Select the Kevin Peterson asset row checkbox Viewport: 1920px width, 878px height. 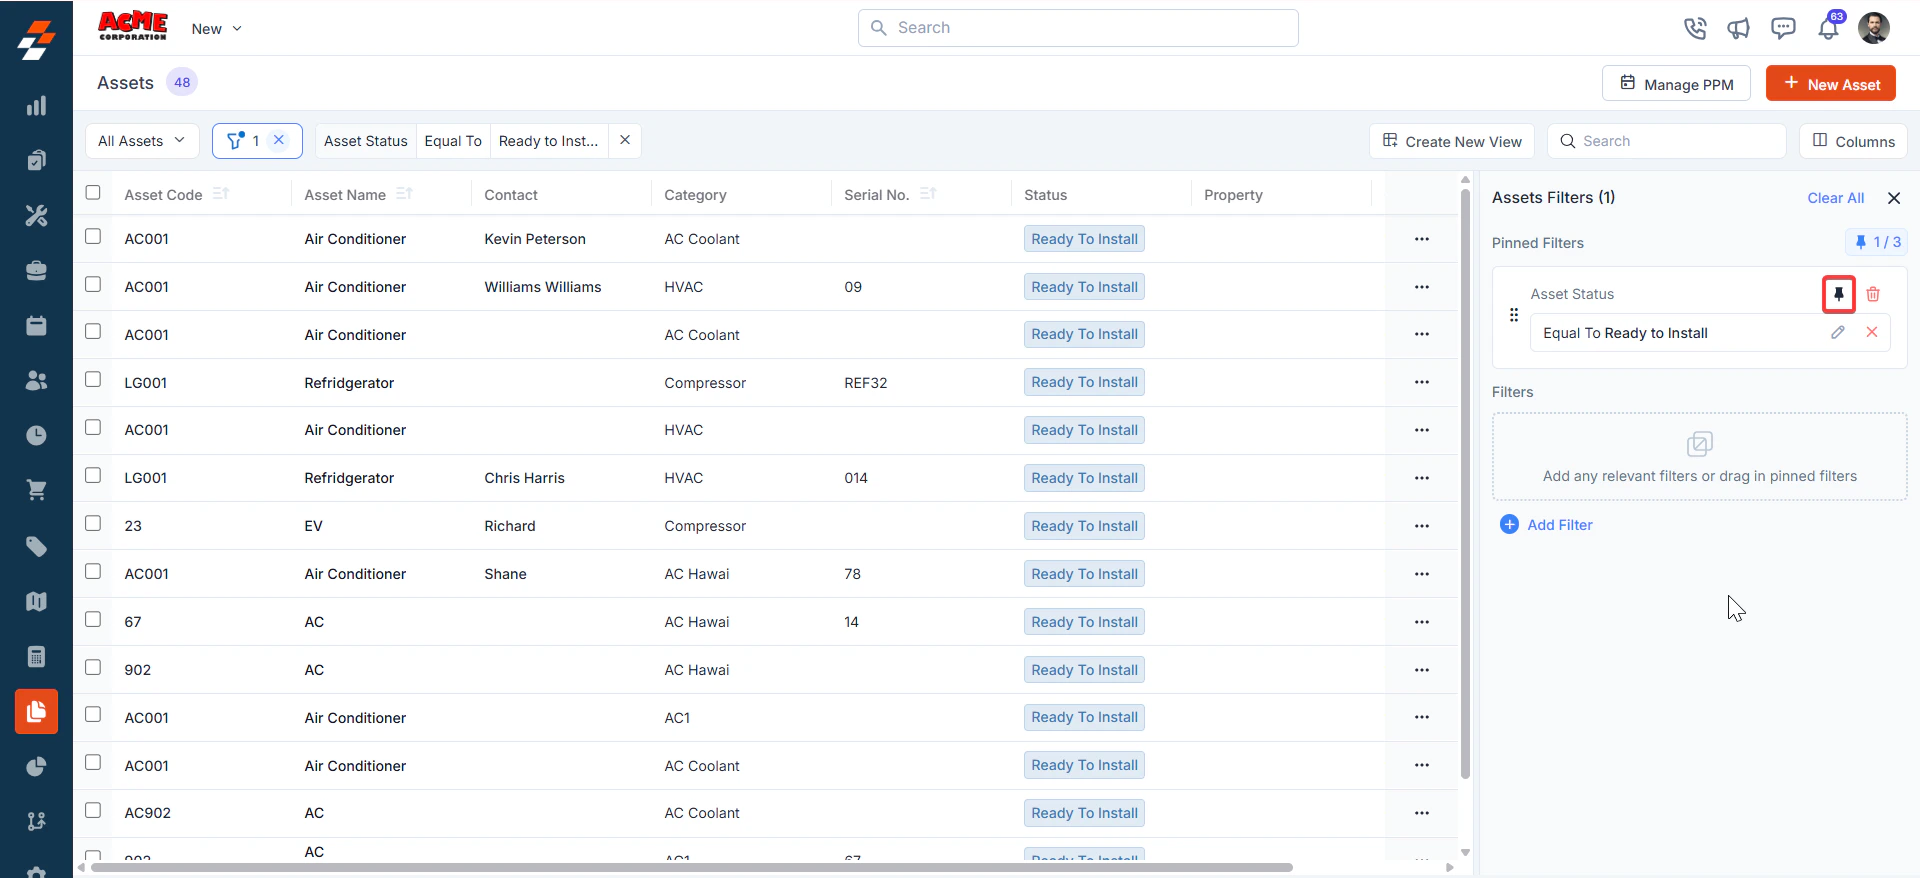93,236
